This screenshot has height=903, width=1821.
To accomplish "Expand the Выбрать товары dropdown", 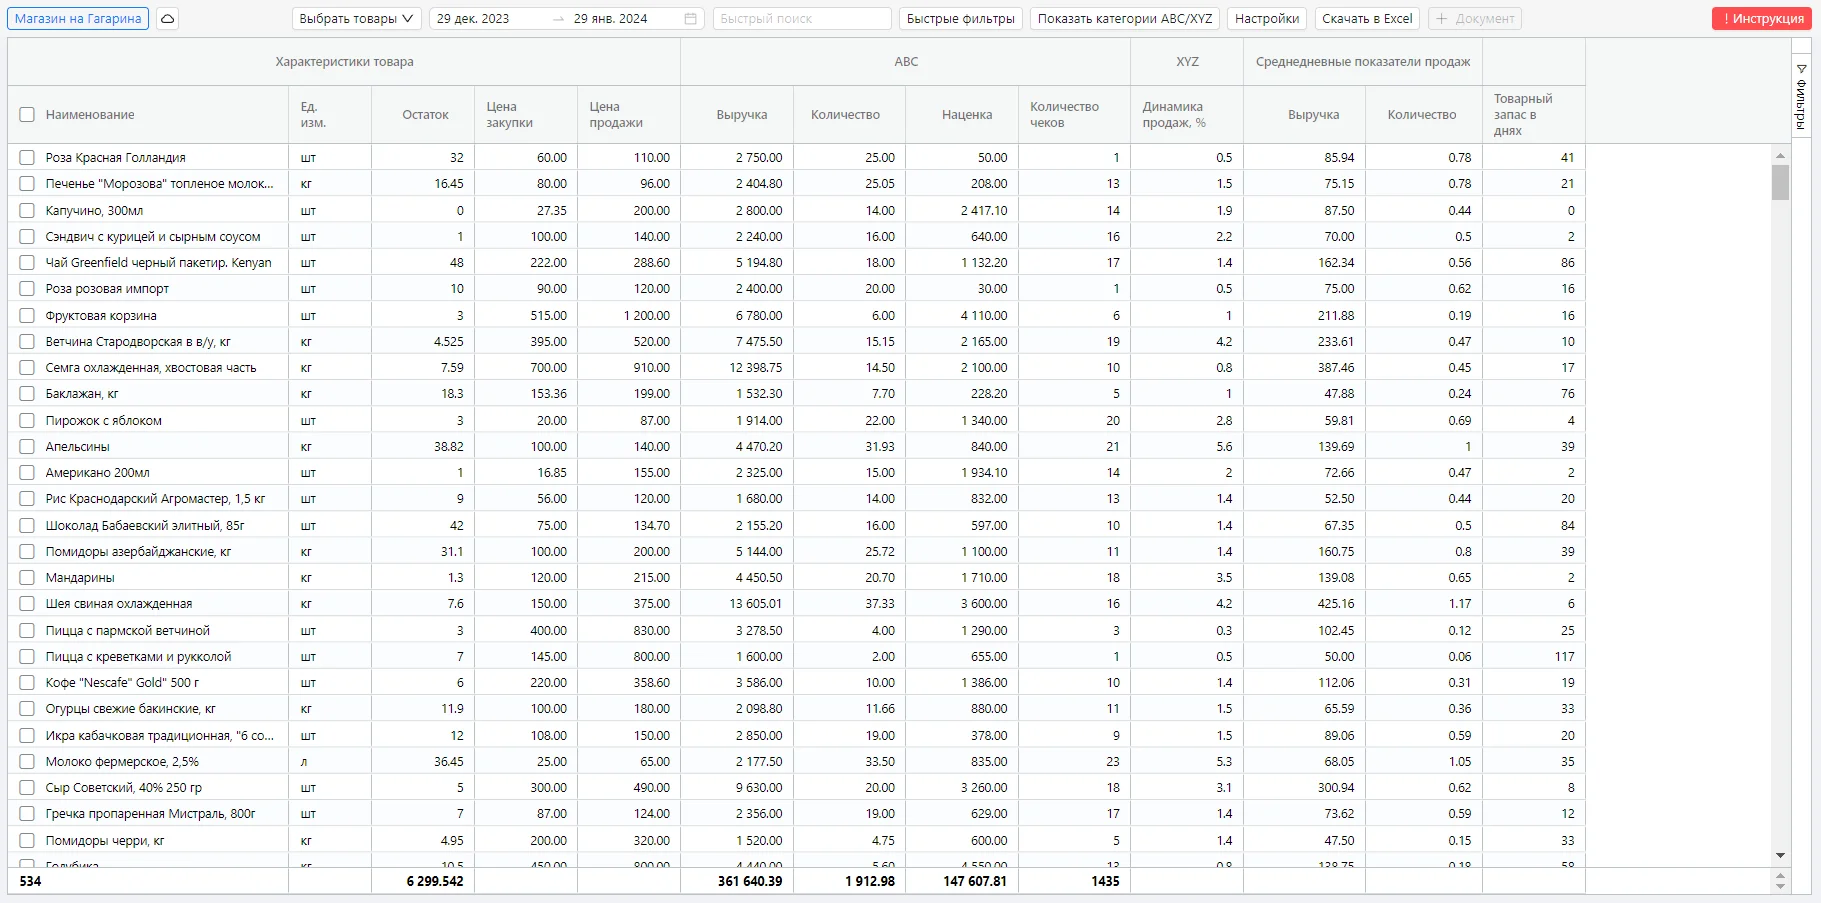I will click(357, 19).
